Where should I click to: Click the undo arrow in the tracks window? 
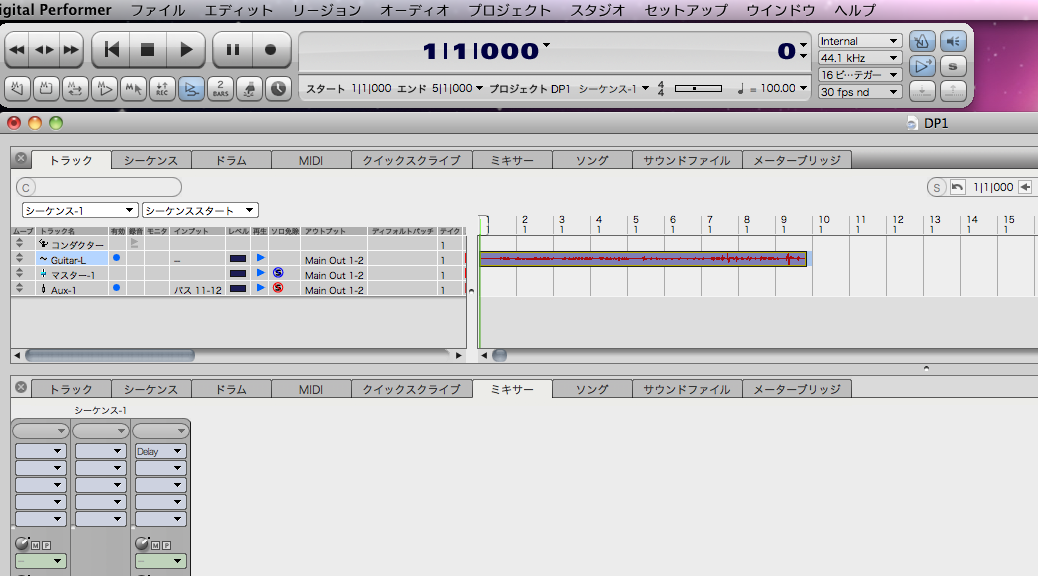pos(957,187)
